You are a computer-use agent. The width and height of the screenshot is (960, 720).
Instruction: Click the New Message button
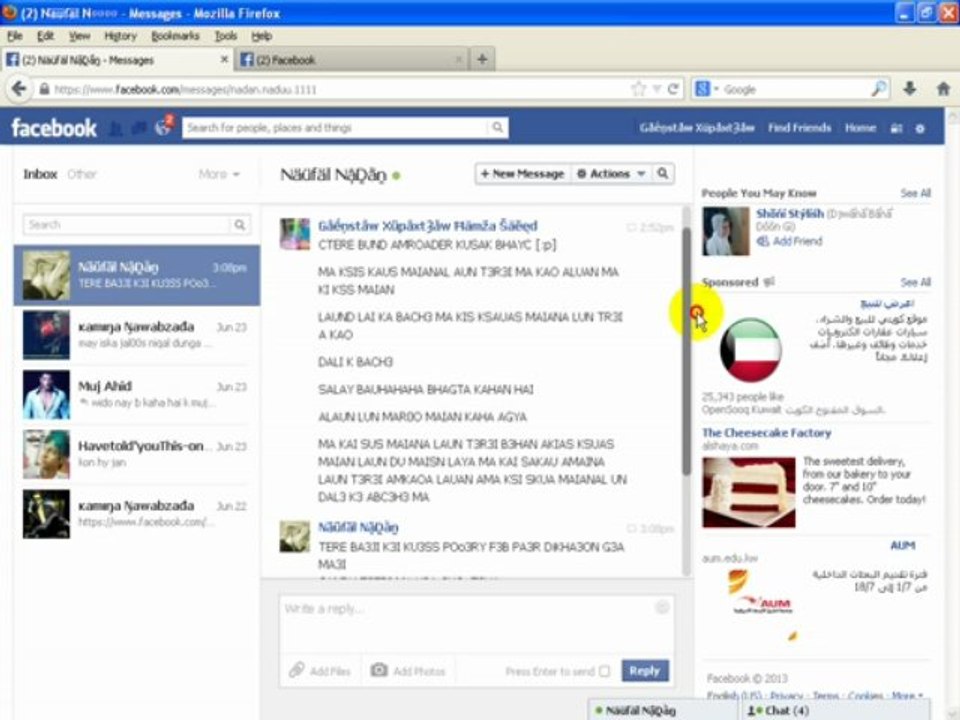coord(523,174)
